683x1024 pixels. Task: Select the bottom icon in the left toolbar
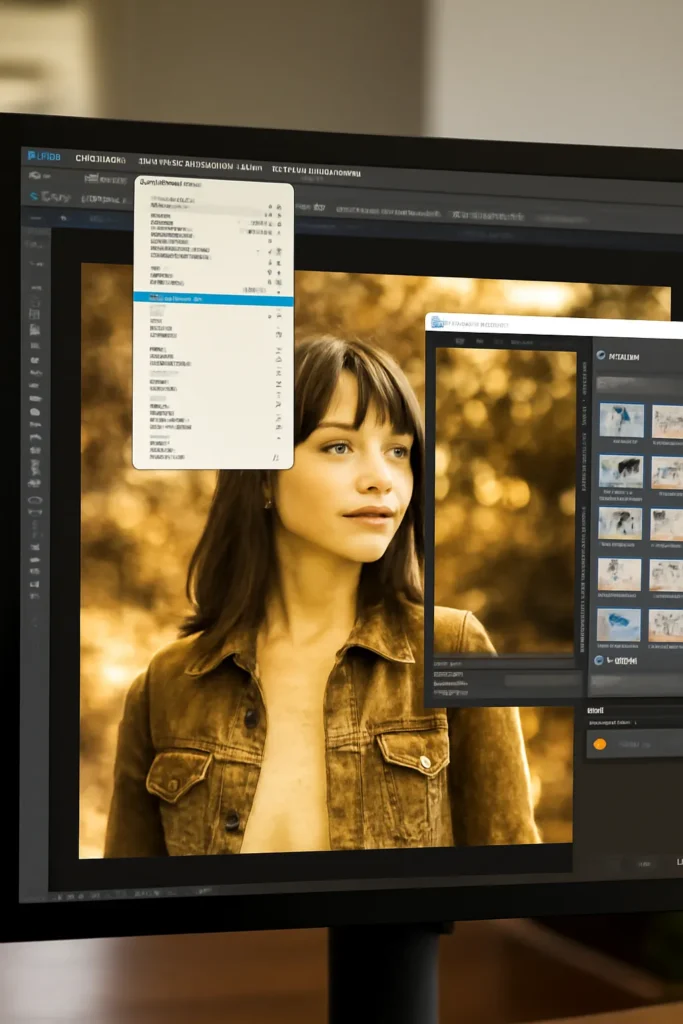click(x=35, y=596)
